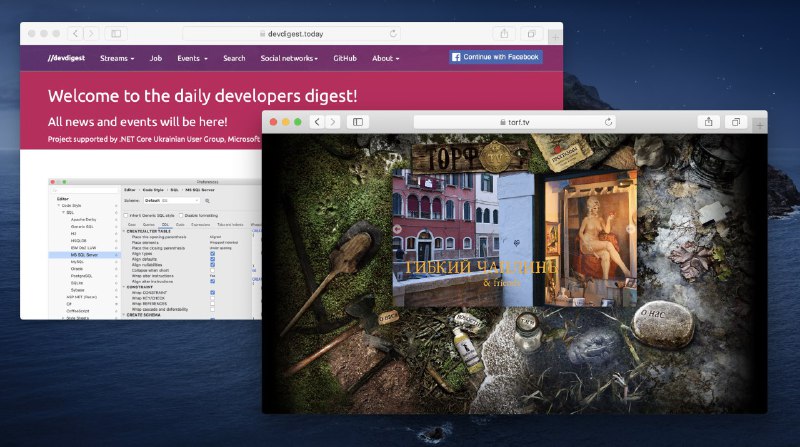Open the Share menu in the devdigest.today window
The height and width of the screenshot is (447, 800).
(504, 34)
